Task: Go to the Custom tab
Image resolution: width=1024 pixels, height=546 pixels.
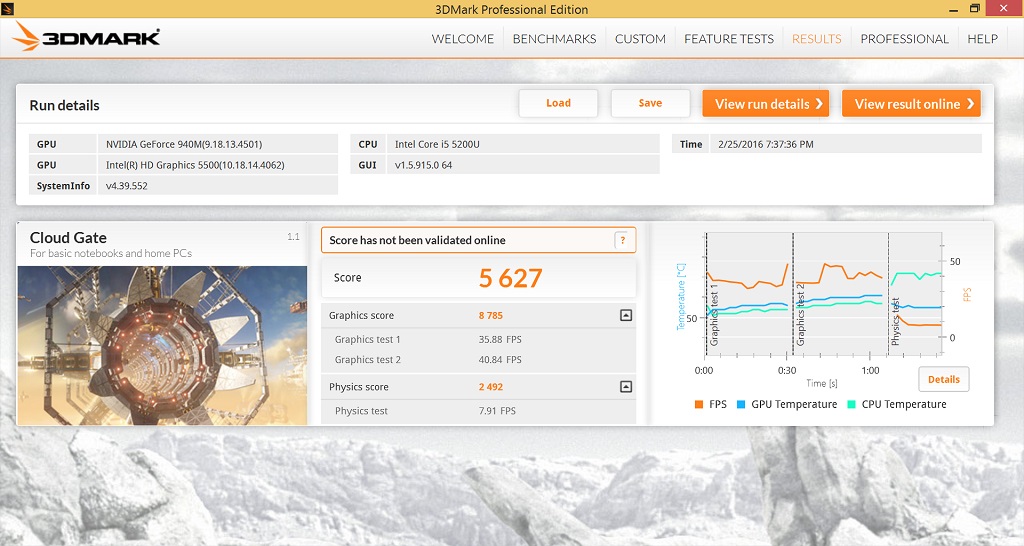Action: [x=640, y=39]
